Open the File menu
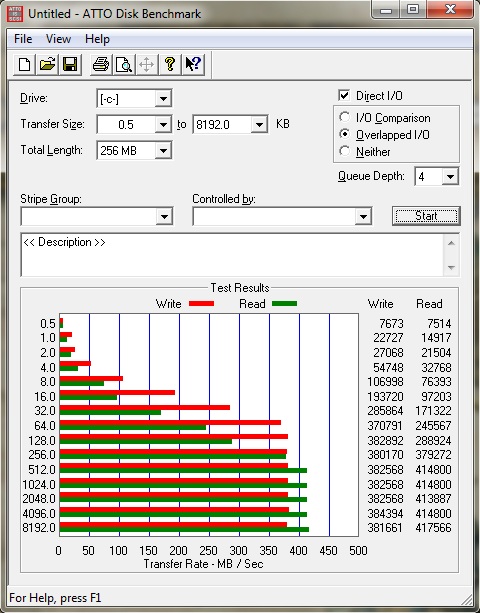480x613 pixels. pos(23,39)
